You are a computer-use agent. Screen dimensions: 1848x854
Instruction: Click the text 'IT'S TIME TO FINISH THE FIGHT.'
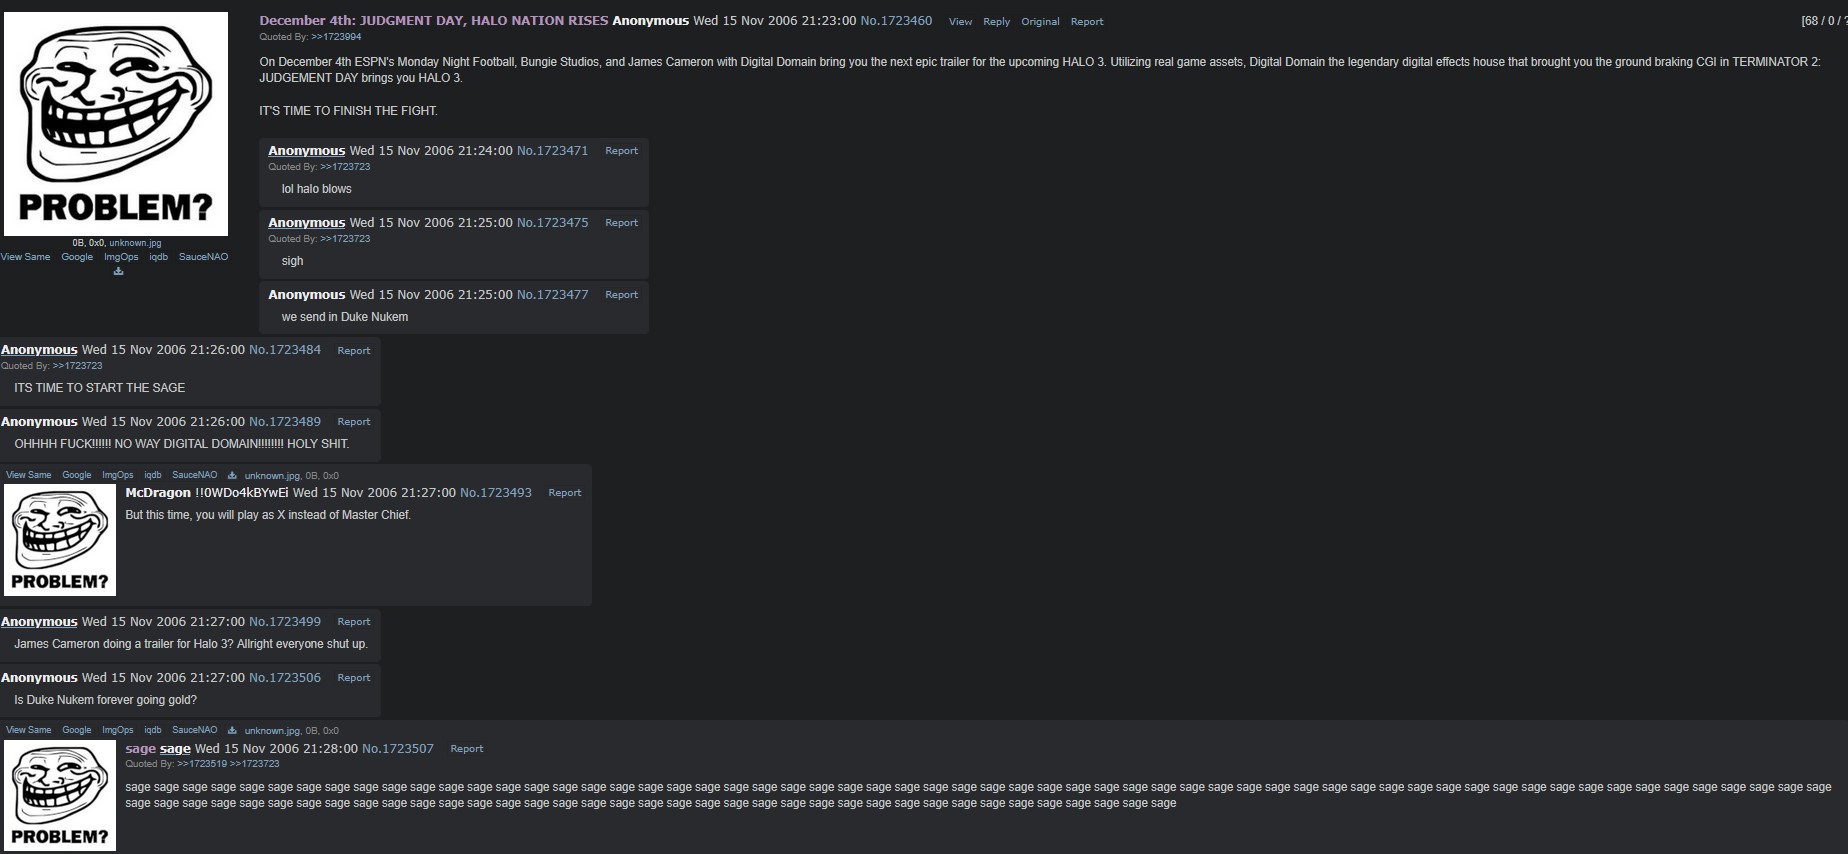(348, 111)
